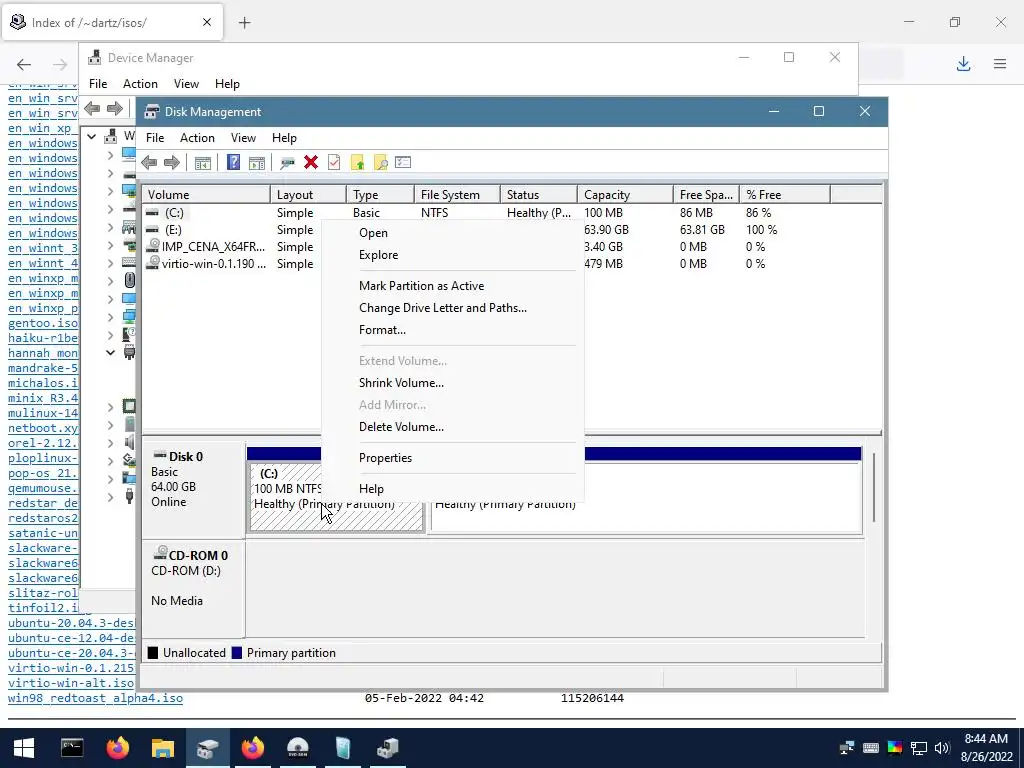Click the red X Delete toolbar icon
This screenshot has height=768, width=1024.
(311, 162)
